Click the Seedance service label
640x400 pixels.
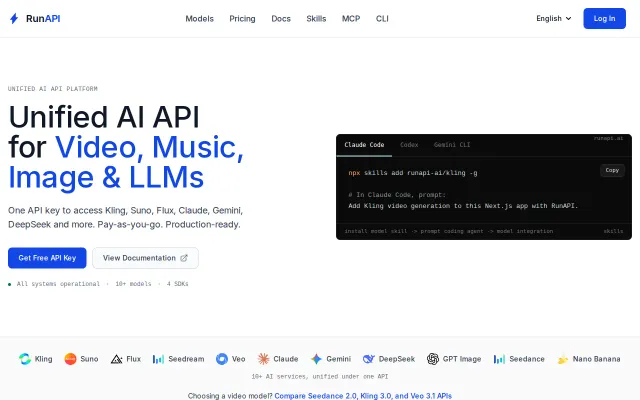(x=527, y=359)
